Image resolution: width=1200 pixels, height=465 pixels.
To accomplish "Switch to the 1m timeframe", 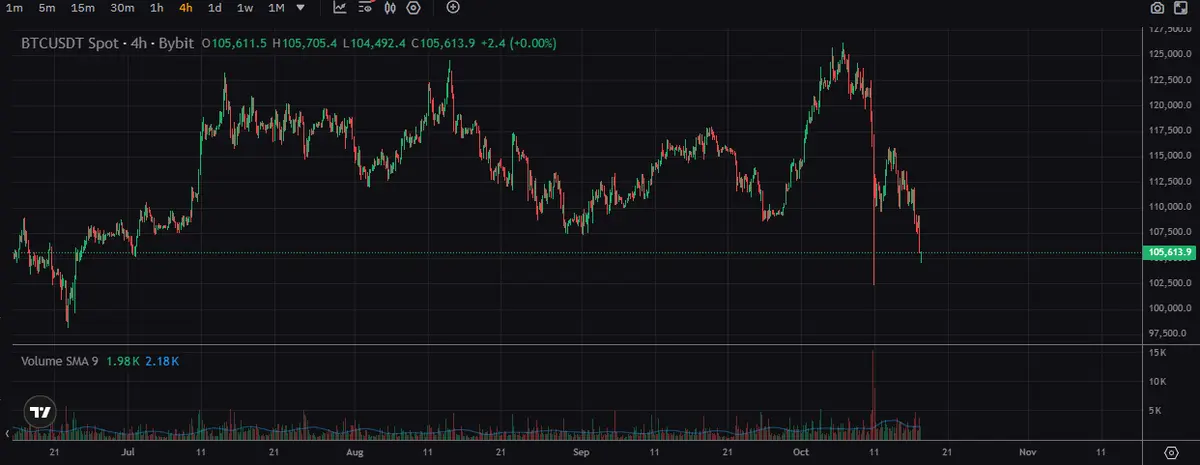I will [14, 8].
